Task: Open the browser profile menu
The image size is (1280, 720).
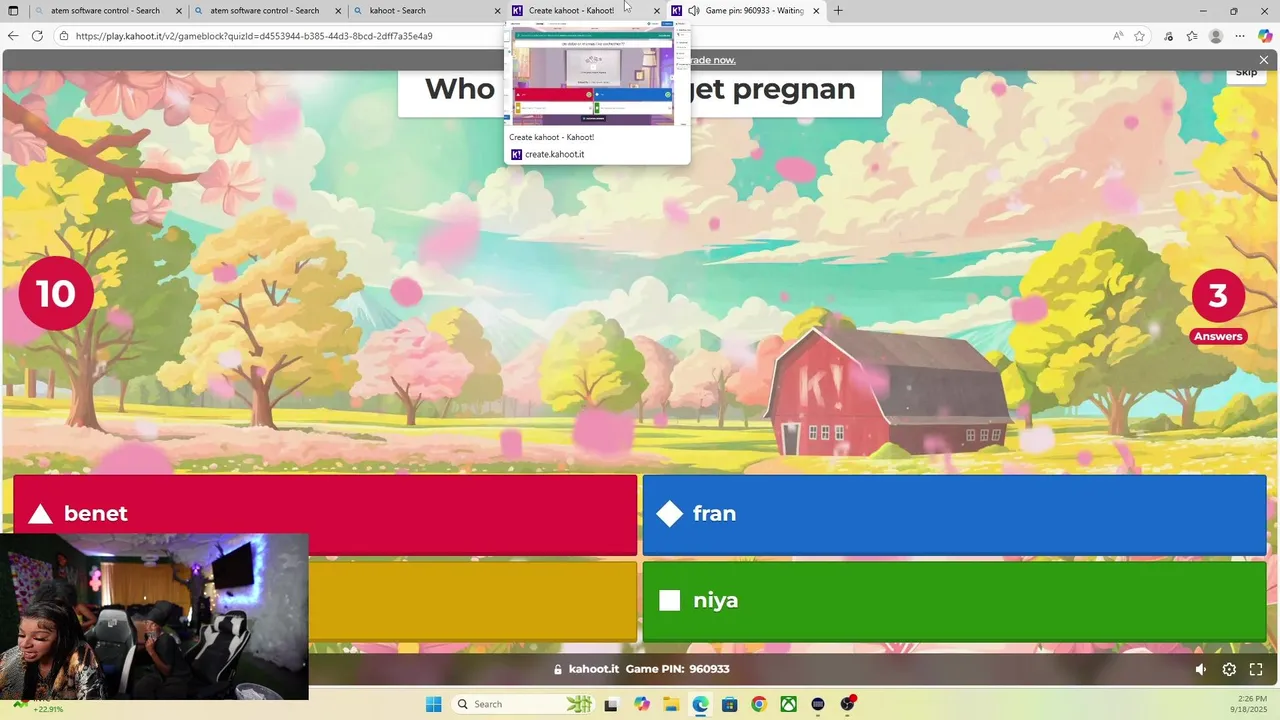Action: coord(1216,36)
